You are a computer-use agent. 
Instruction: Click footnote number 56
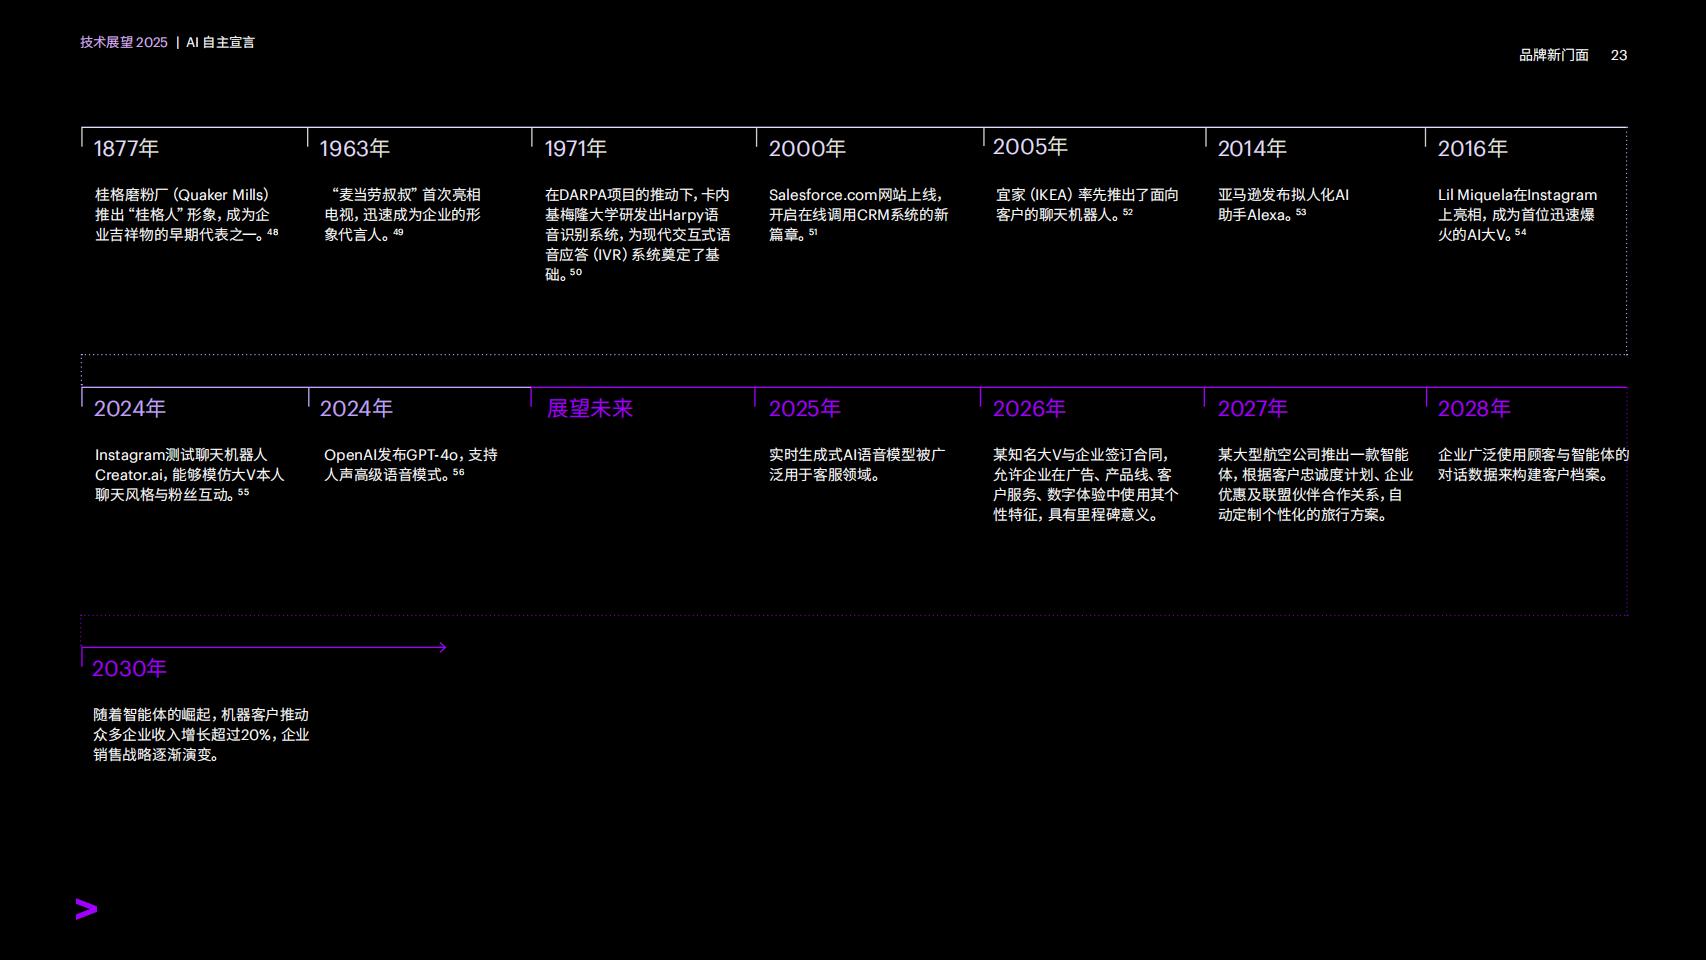coord(458,472)
